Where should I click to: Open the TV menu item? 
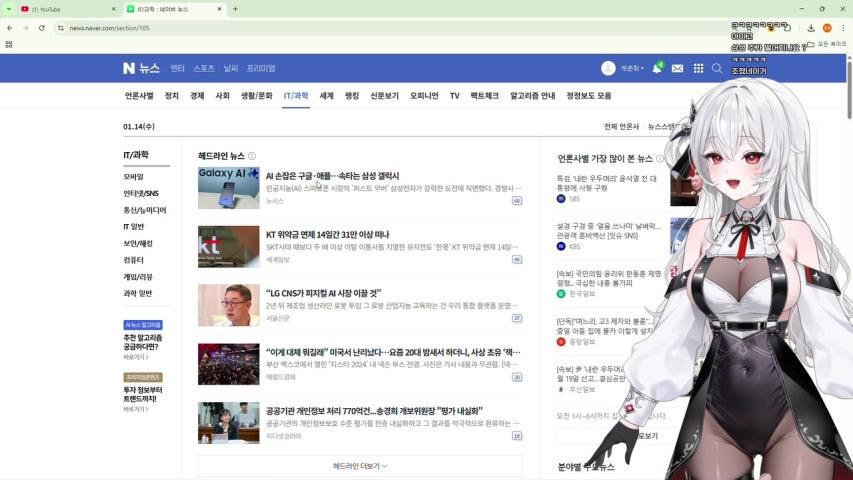click(x=455, y=96)
